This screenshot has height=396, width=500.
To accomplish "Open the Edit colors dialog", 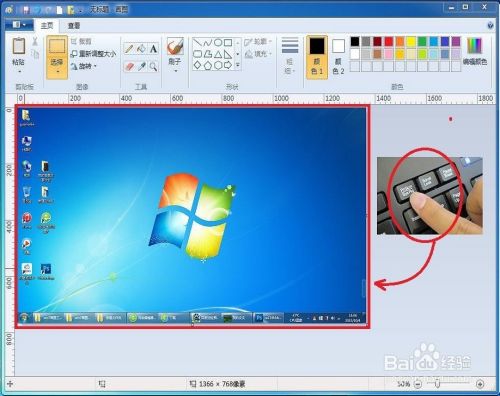I will [475, 51].
